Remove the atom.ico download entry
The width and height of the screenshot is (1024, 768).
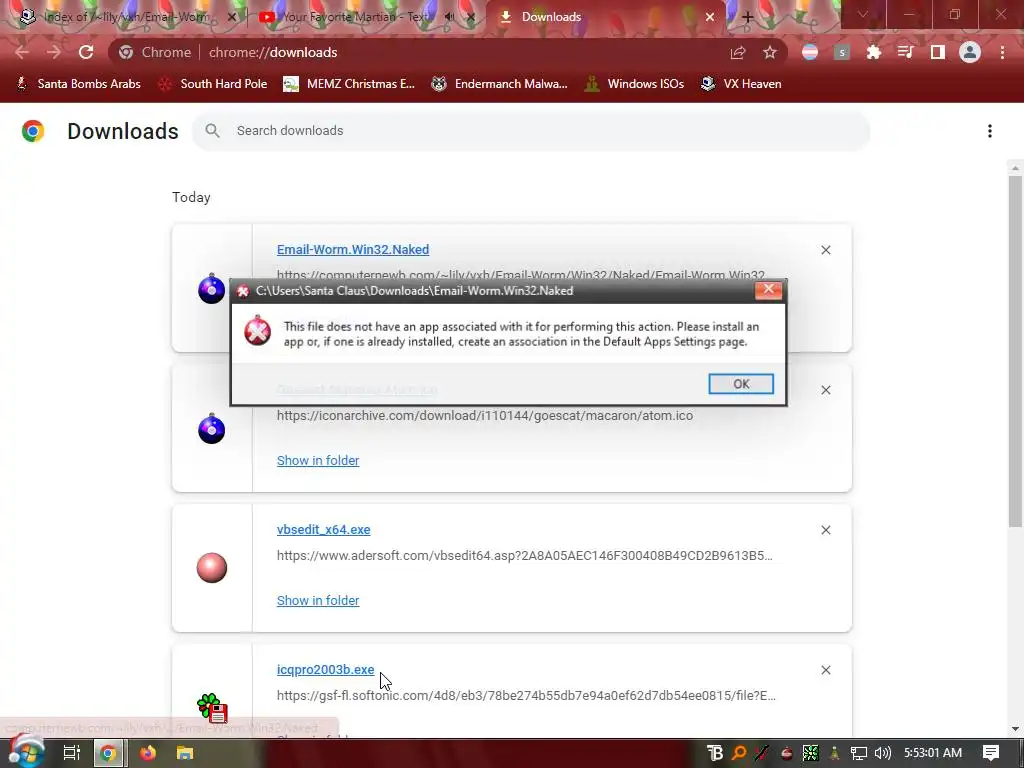825,390
